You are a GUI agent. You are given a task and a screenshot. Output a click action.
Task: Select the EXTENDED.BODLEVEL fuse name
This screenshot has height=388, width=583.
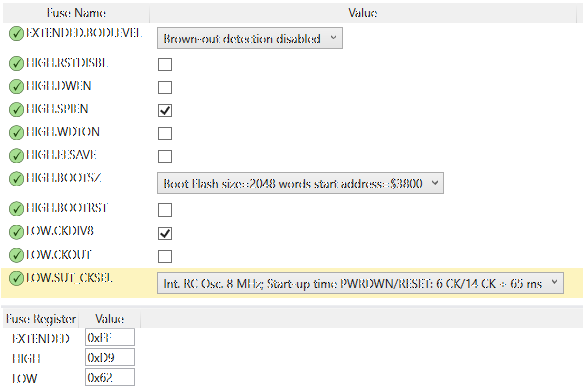[84, 33]
